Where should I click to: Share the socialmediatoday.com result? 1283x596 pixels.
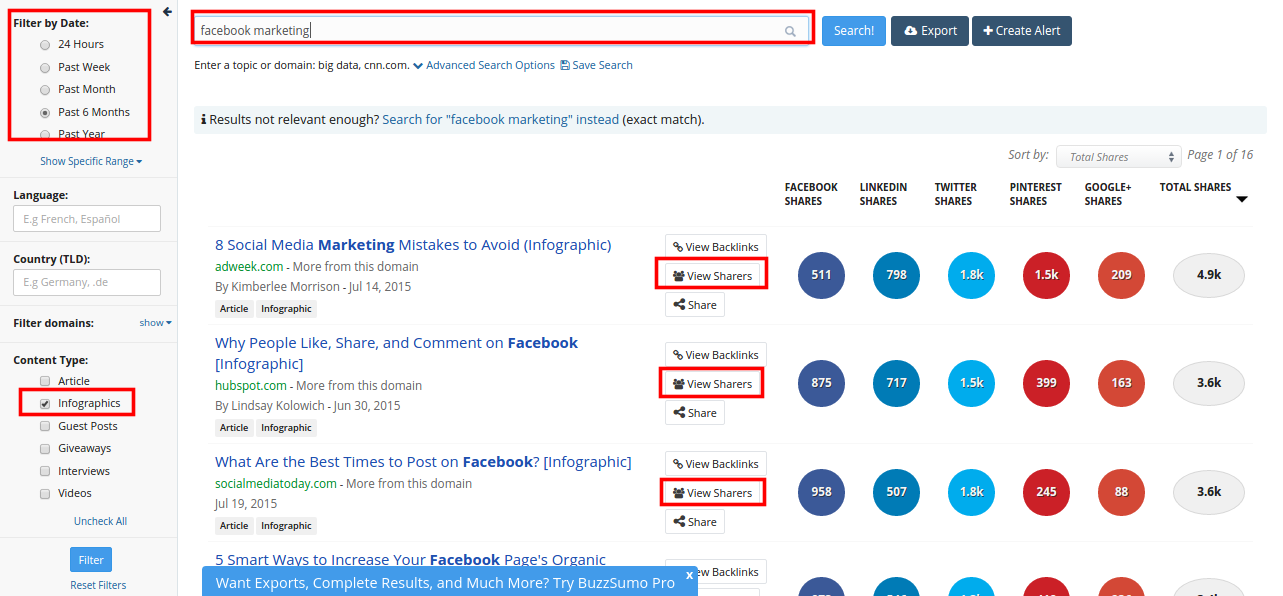tap(695, 522)
